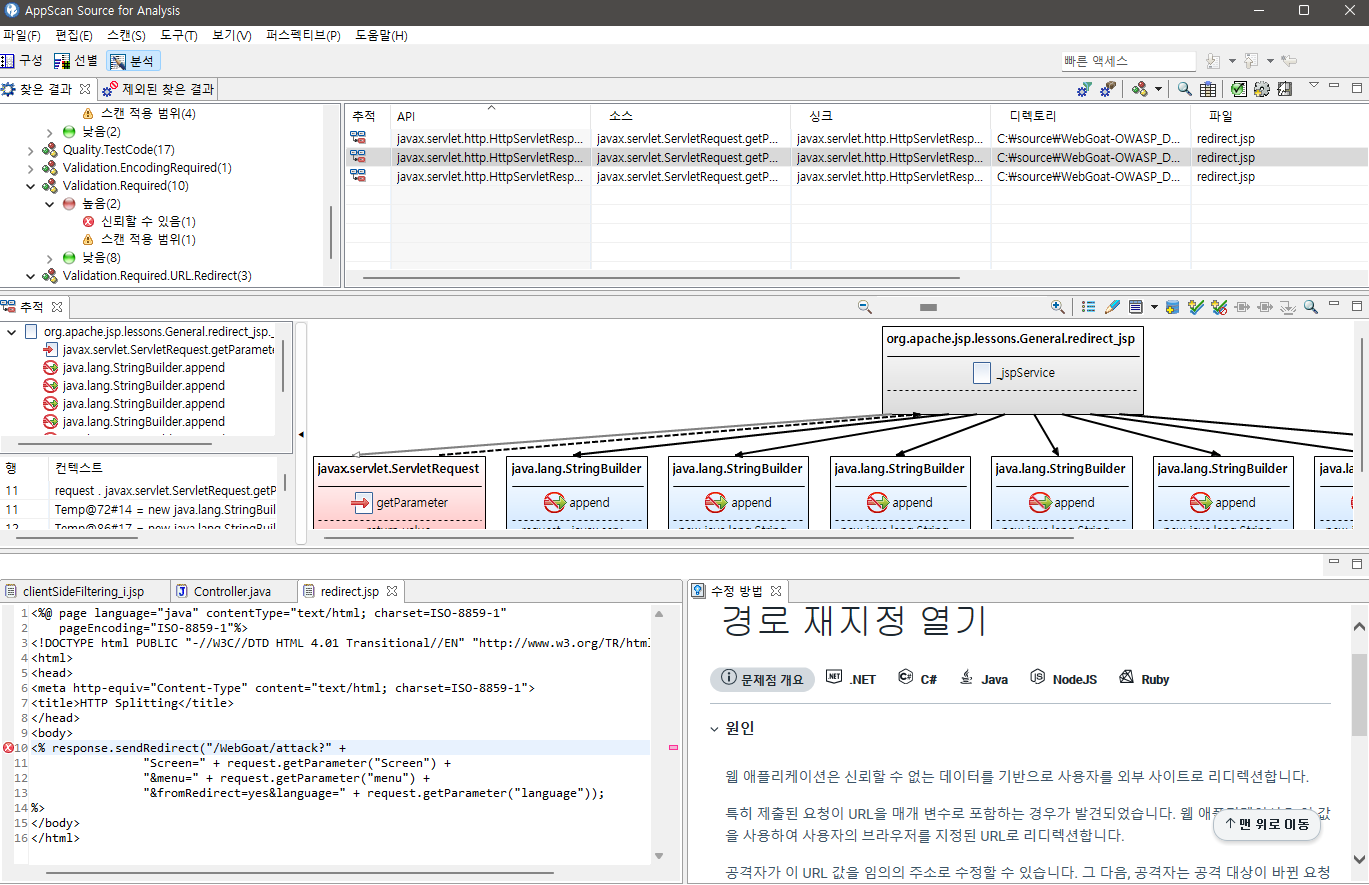Click the bundle findings gear icon
Image resolution: width=1369 pixels, height=885 pixels.
1107,89
